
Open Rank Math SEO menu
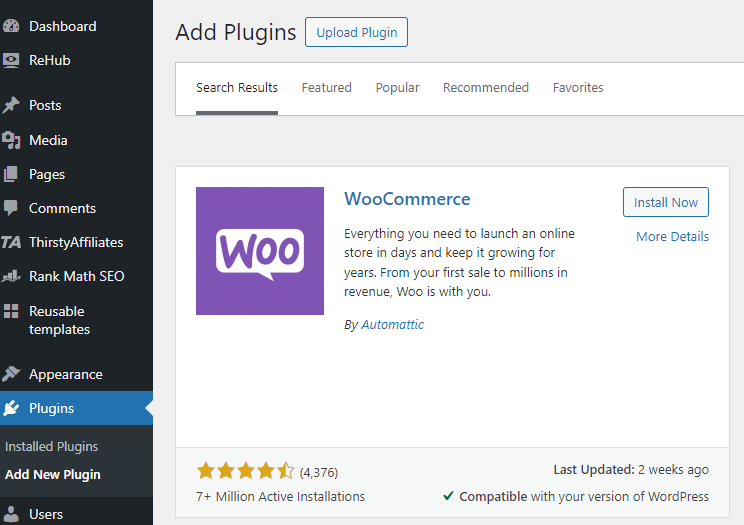click(x=76, y=276)
